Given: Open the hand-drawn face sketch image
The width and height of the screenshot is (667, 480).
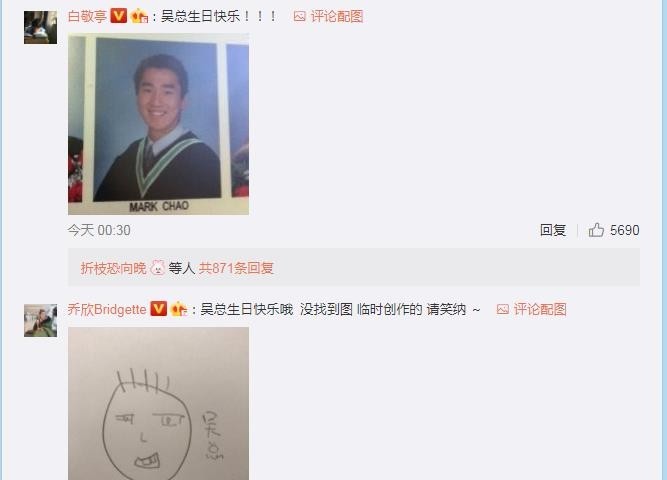Looking at the screenshot, I should click(158, 403).
